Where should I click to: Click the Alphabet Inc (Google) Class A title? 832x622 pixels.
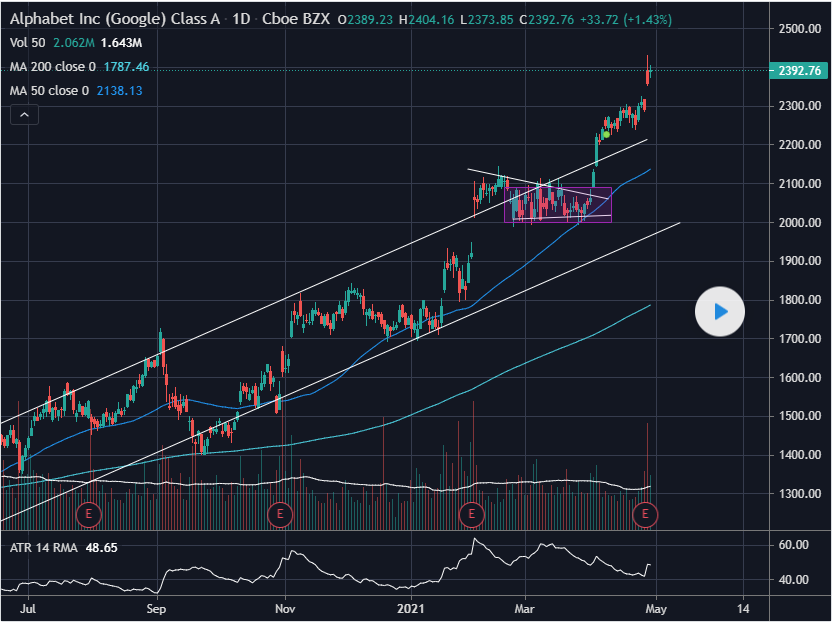point(115,20)
